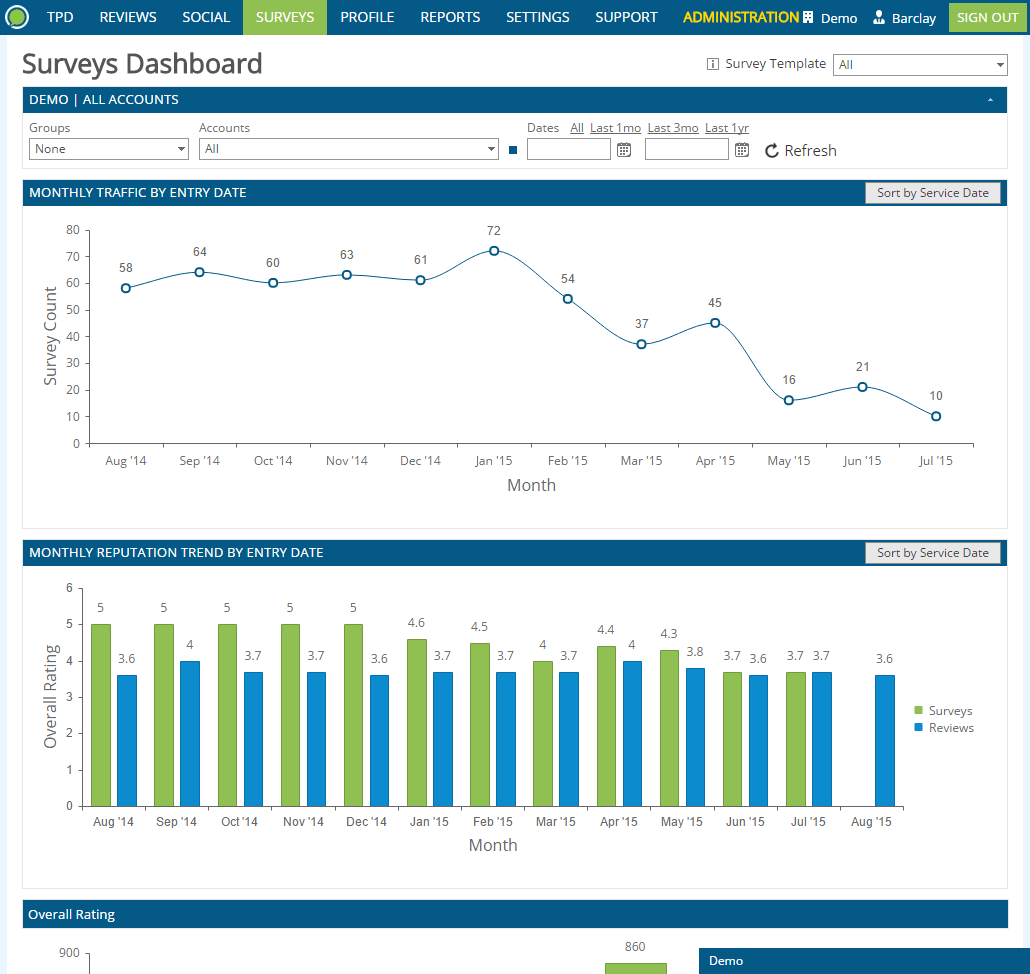The width and height of the screenshot is (1030, 974).
Task: Open the end date calendar picker icon
Action: pos(742,150)
